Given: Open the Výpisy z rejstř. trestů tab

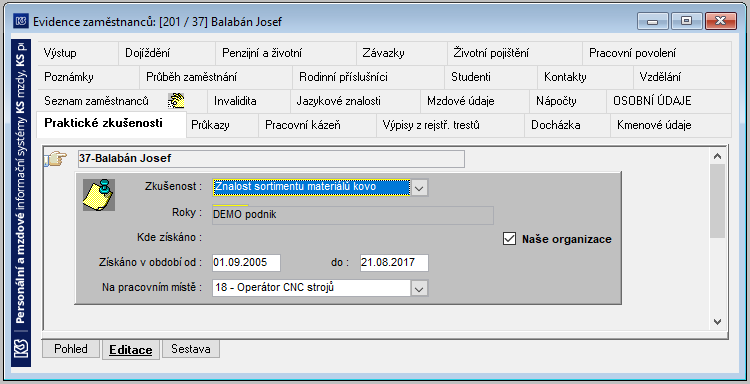Looking at the screenshot, I should pyautogui.click(x=451, y=125).
